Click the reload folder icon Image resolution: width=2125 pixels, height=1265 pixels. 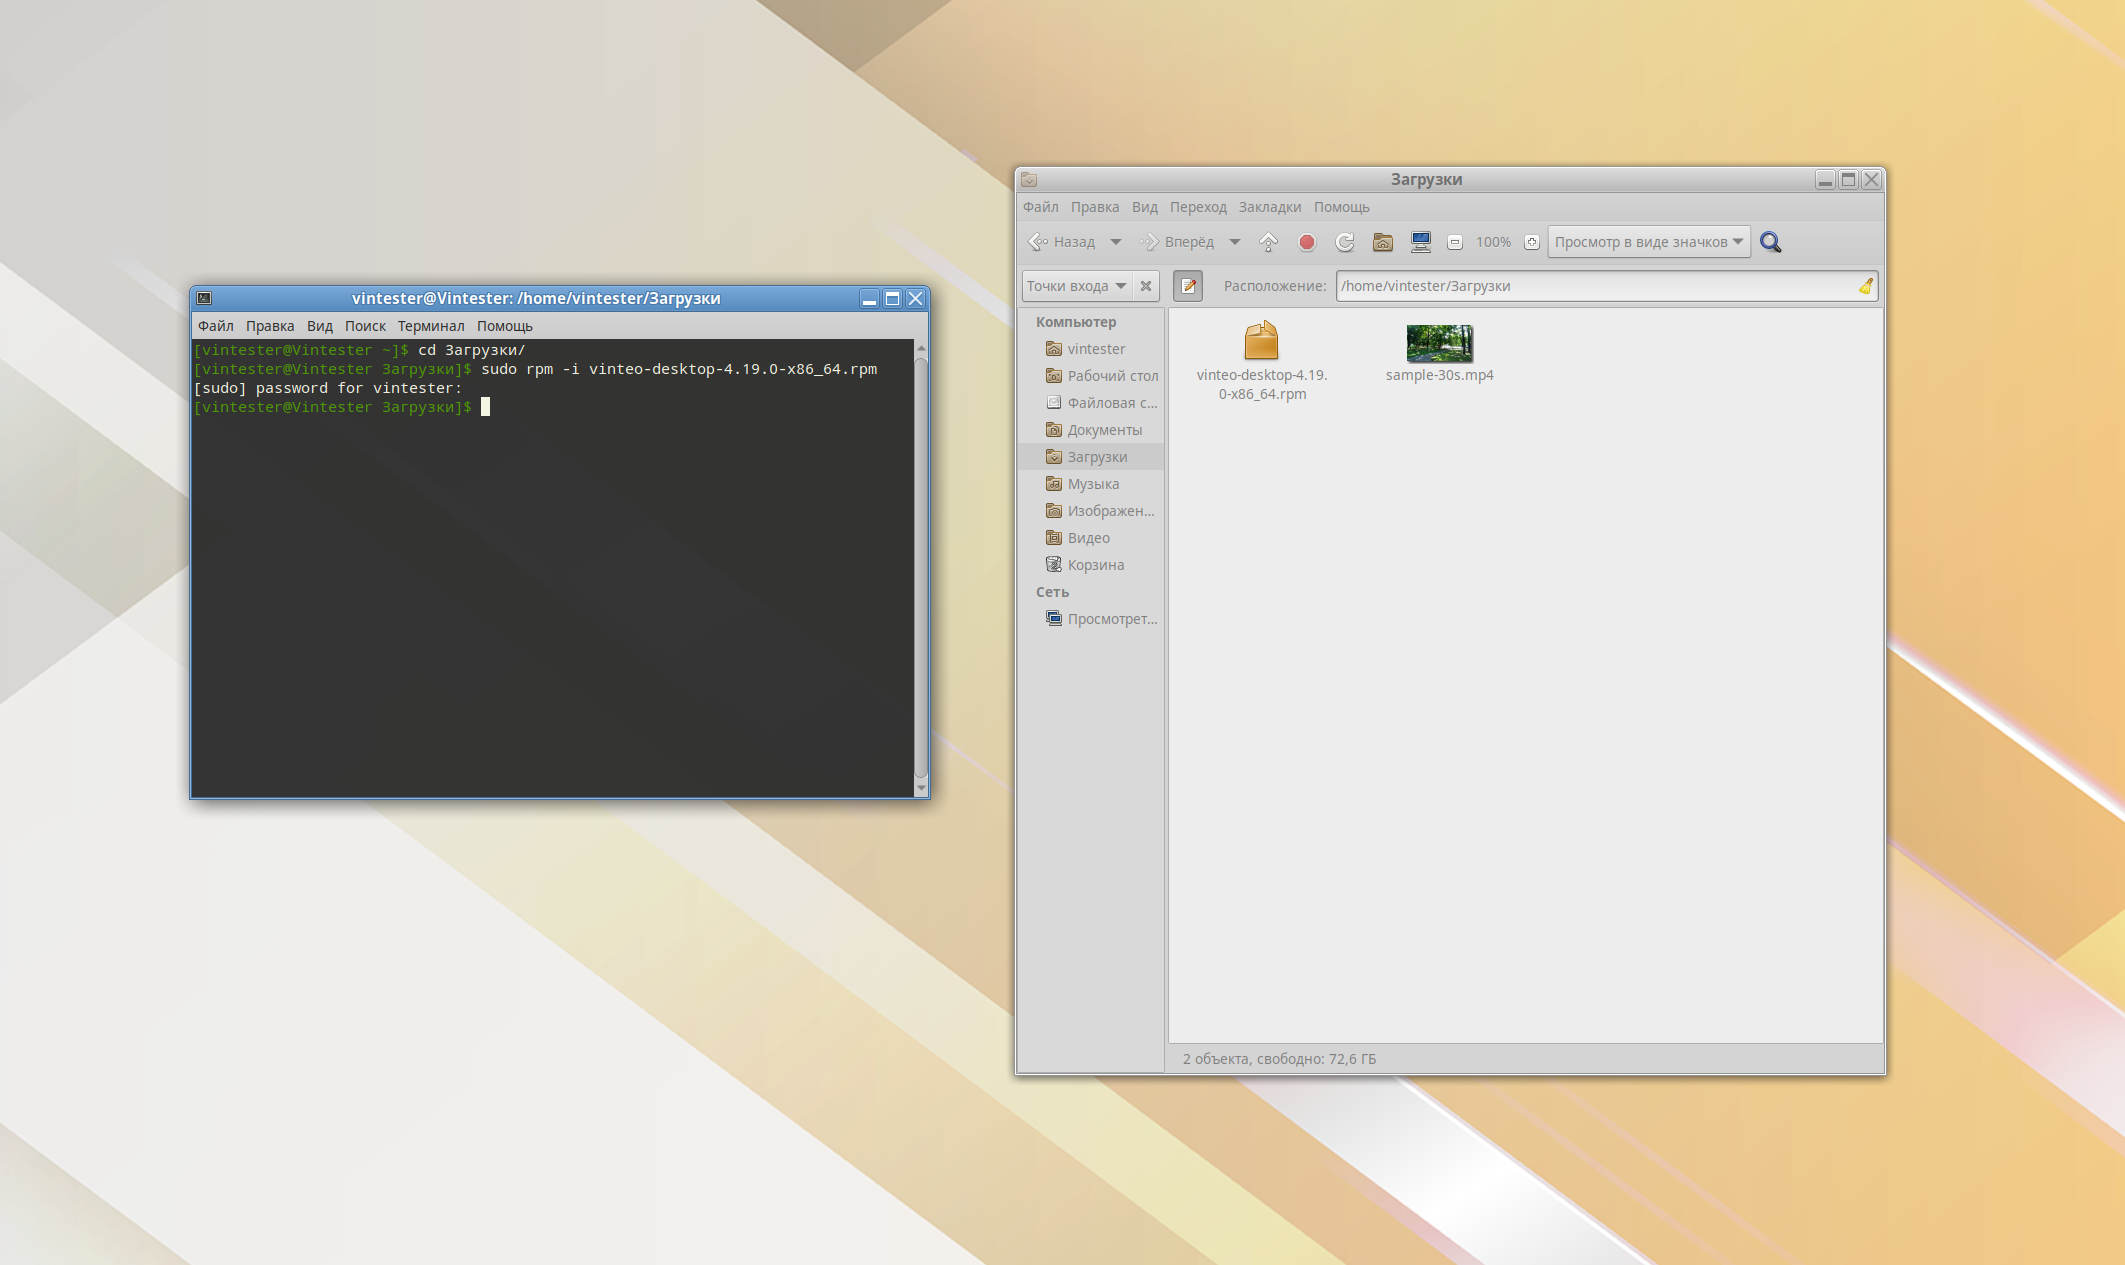pos(1345,242)
